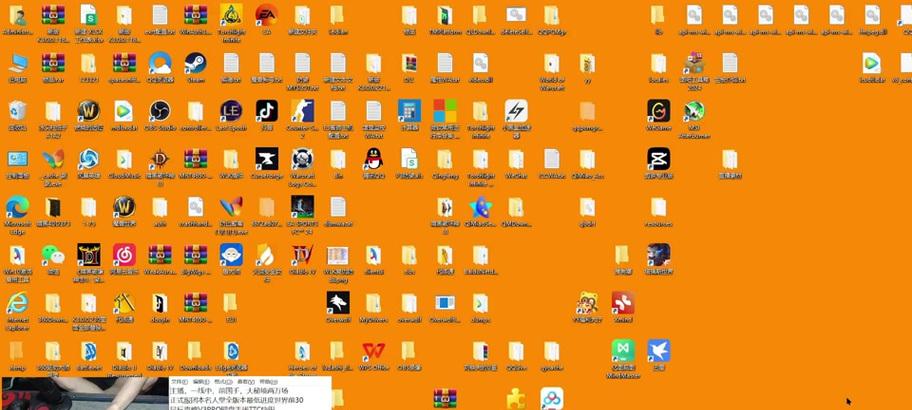Open the green MindMaster icon
912x410 pixels.
(x=623, y=351)
